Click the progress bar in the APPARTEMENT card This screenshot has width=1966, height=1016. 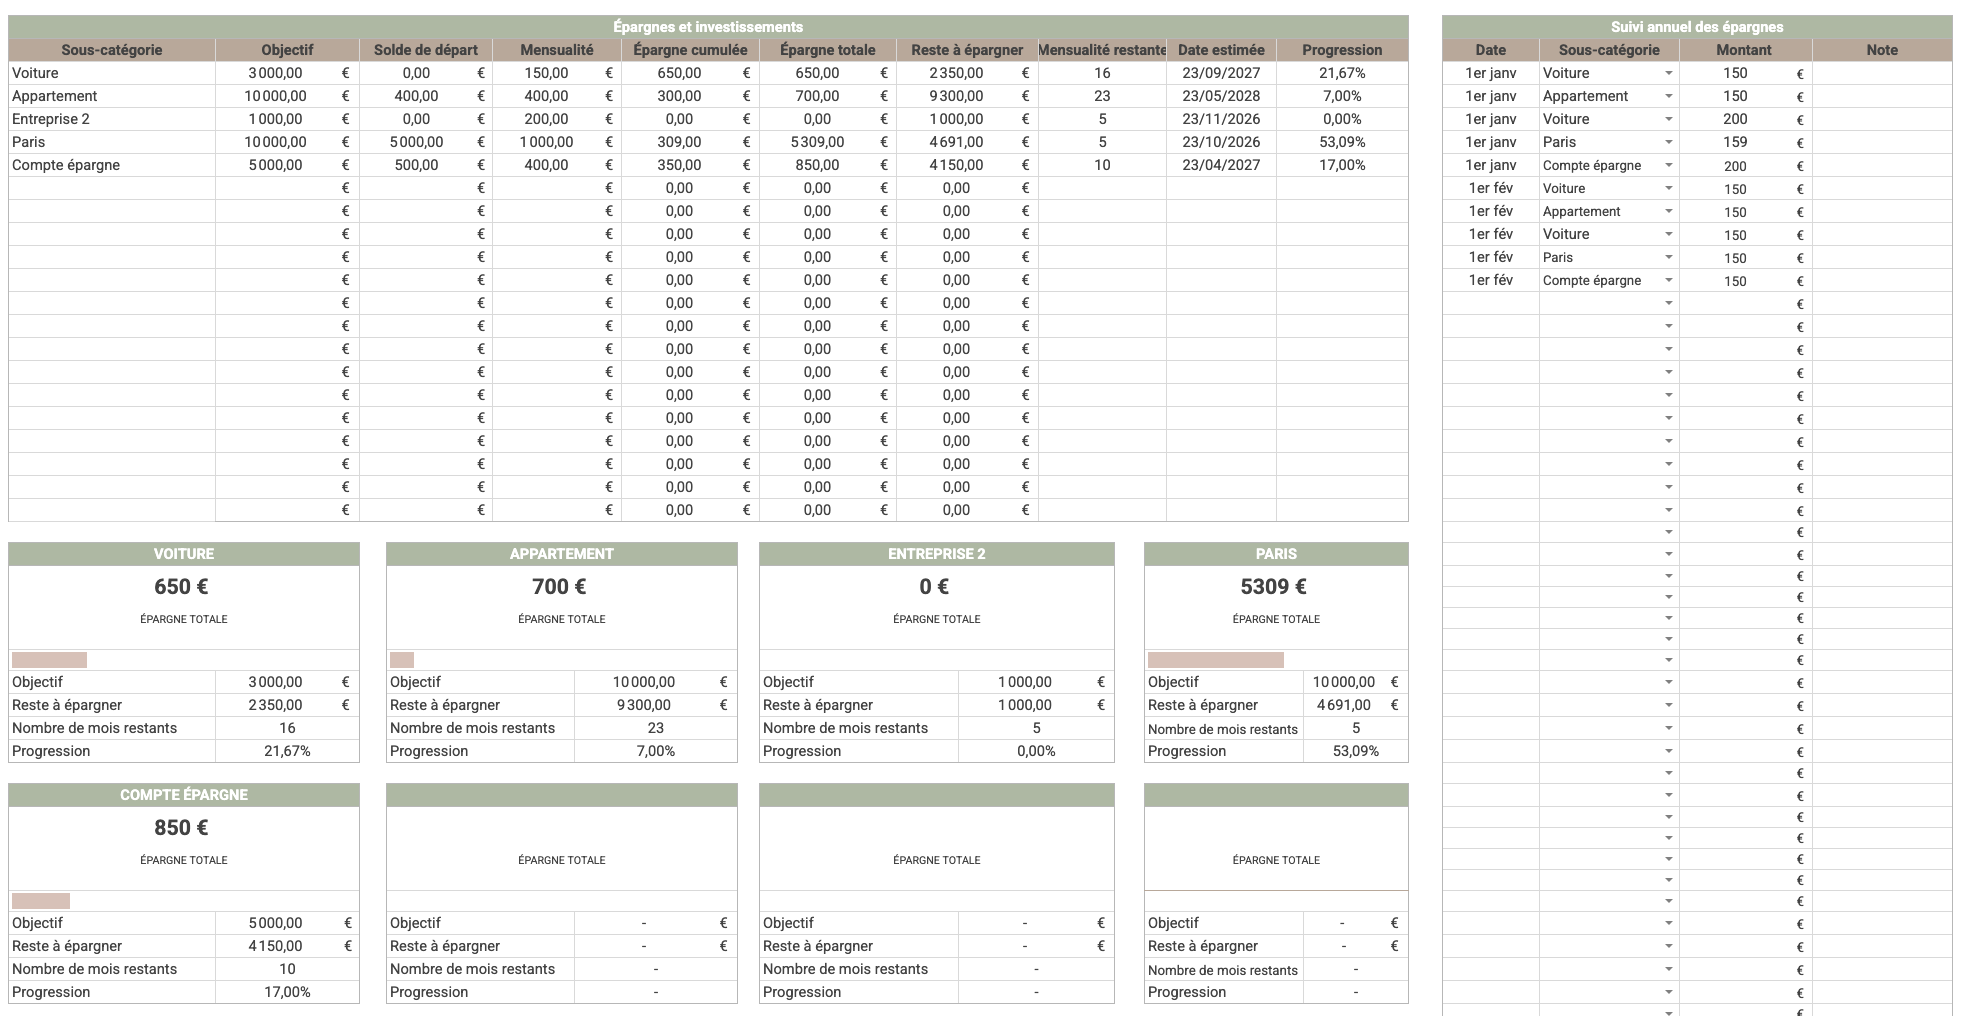coord(402,660)
